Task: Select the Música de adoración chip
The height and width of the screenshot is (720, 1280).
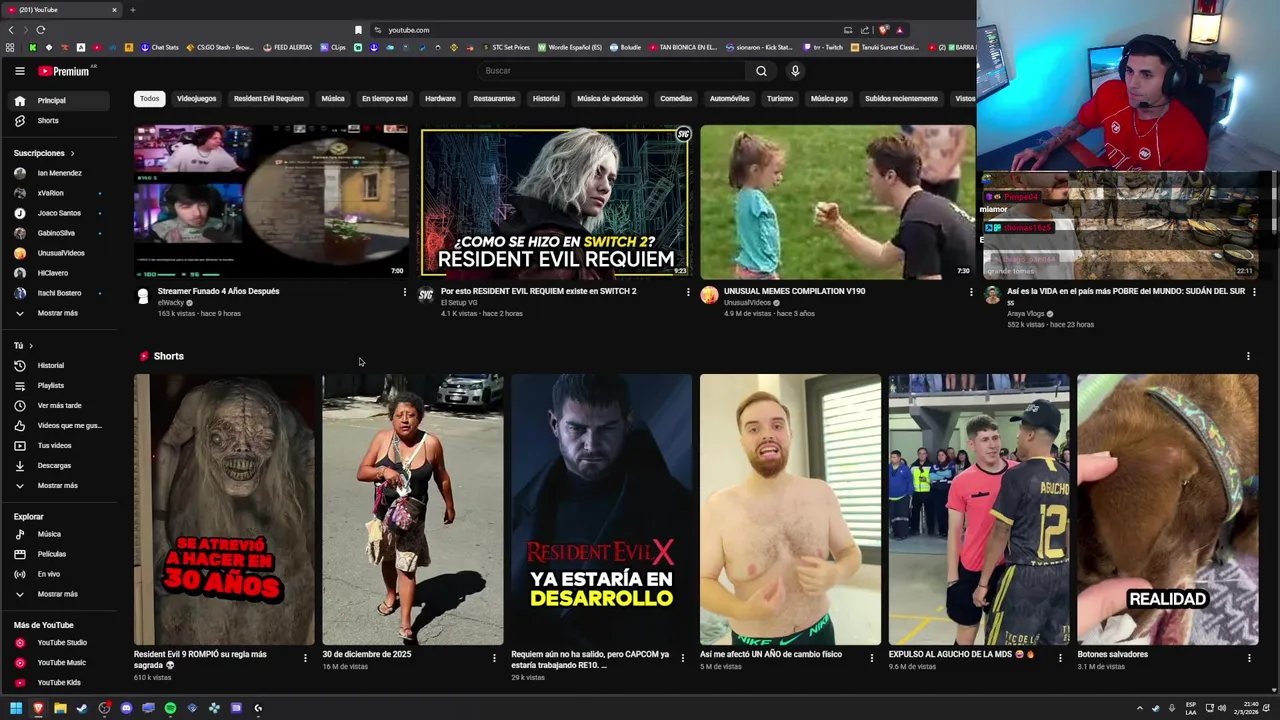Action: (x=610, y=99)
